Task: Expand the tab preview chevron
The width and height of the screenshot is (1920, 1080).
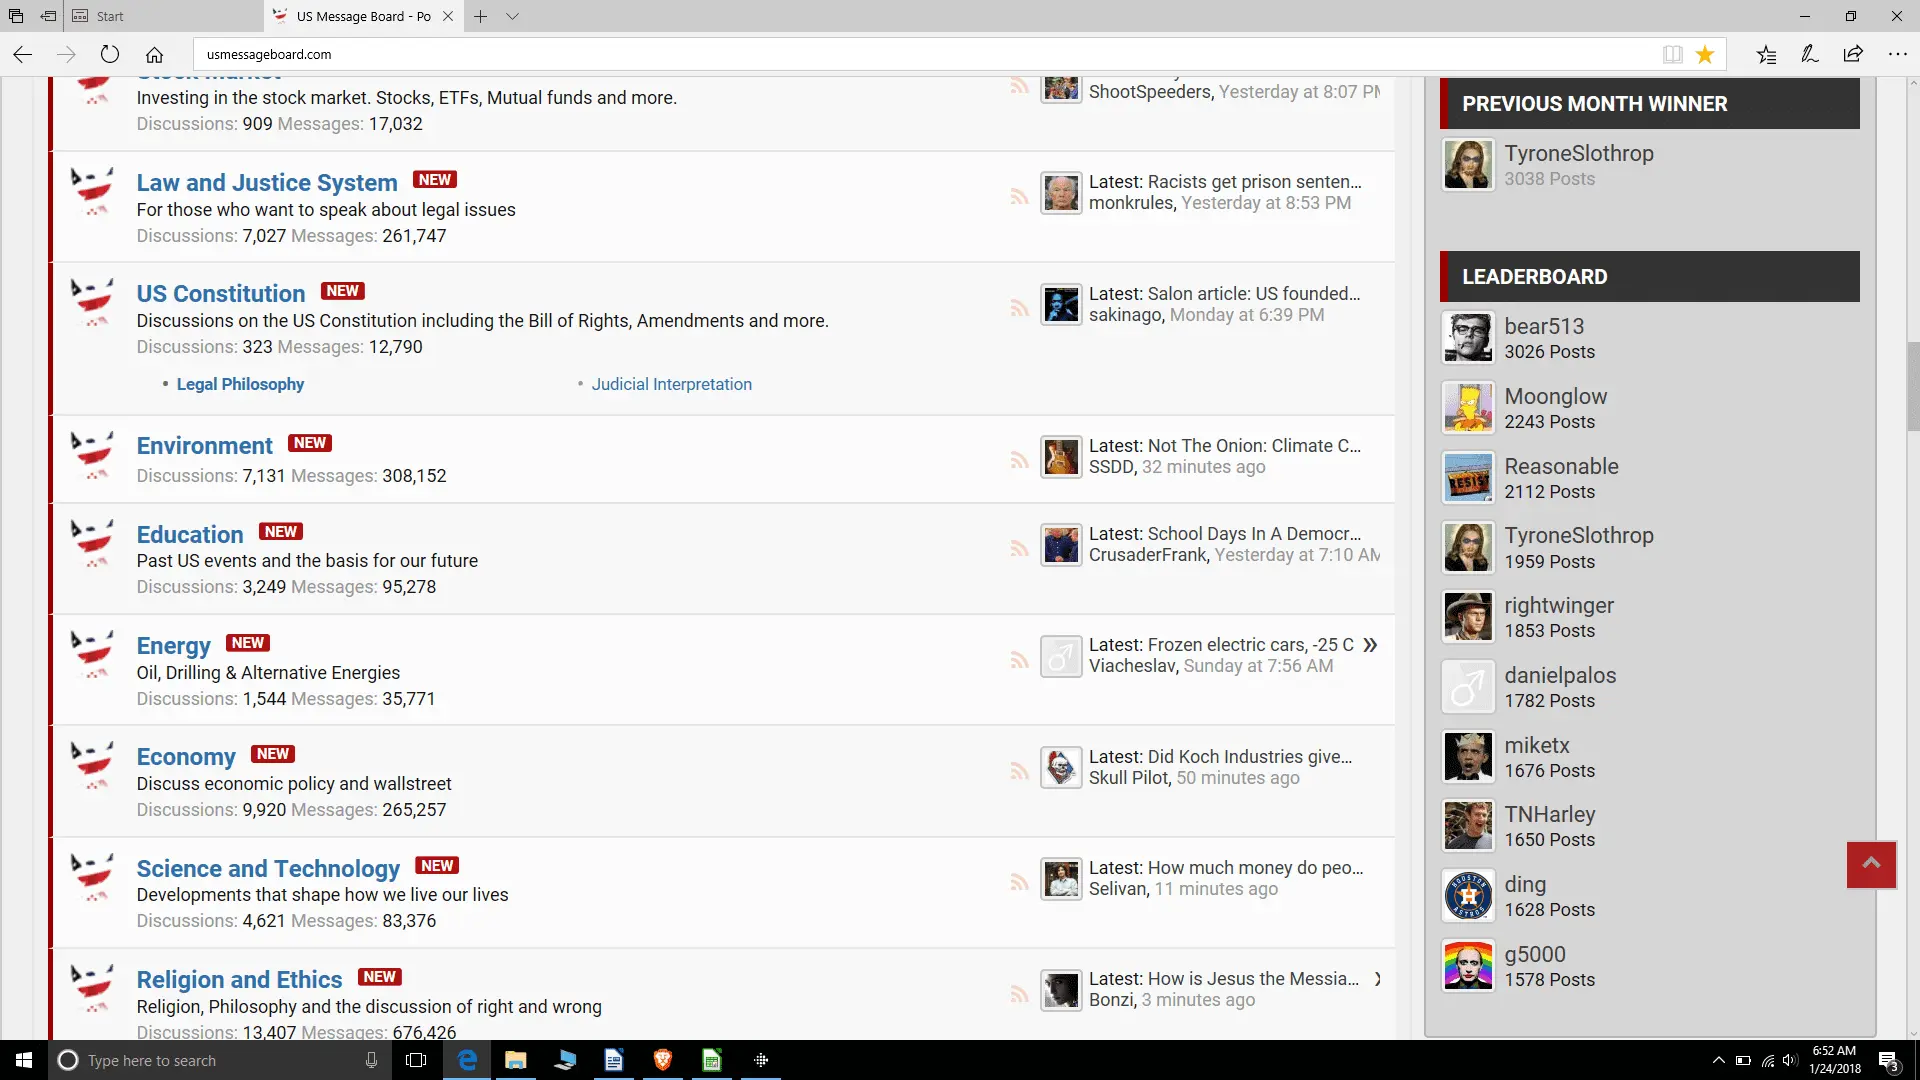Action: pos(512,16)
